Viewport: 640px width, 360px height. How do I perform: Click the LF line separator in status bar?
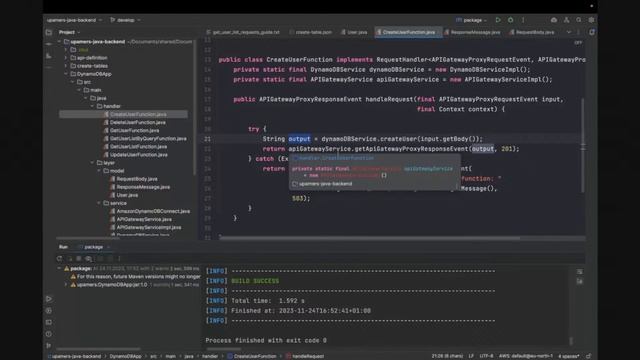471,356
